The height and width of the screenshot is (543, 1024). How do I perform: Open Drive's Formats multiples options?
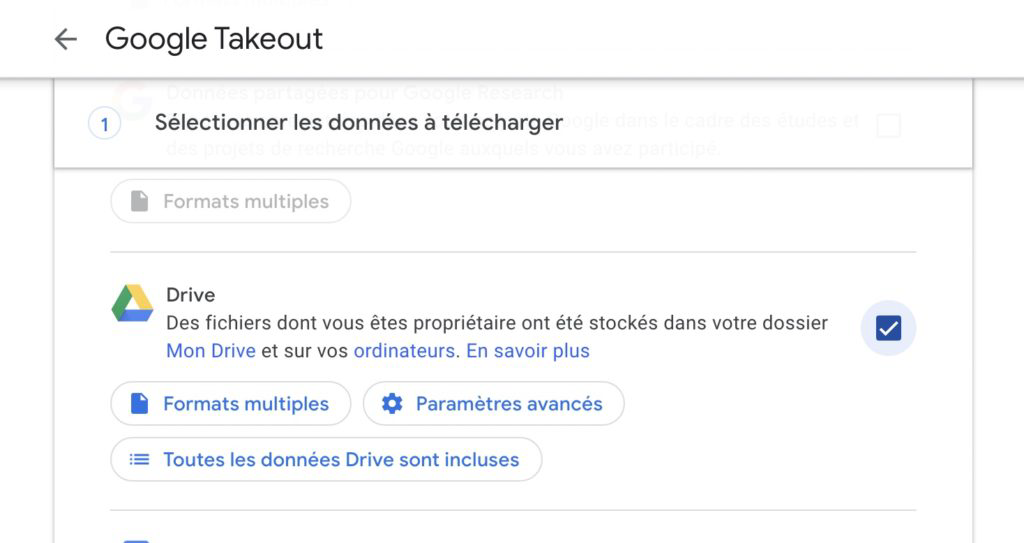point(231,404)
